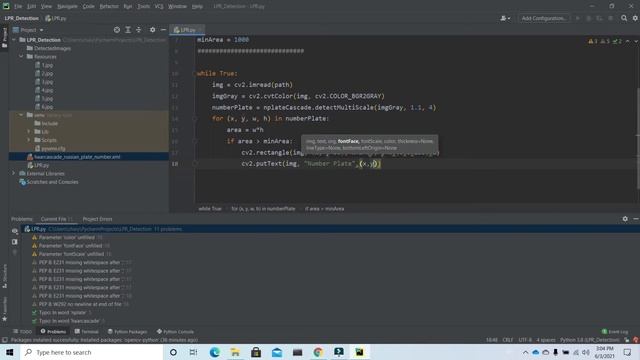Click CRLF line separator in status bar
The width and height of the screenshot is (640, 360).
[508, 340]
